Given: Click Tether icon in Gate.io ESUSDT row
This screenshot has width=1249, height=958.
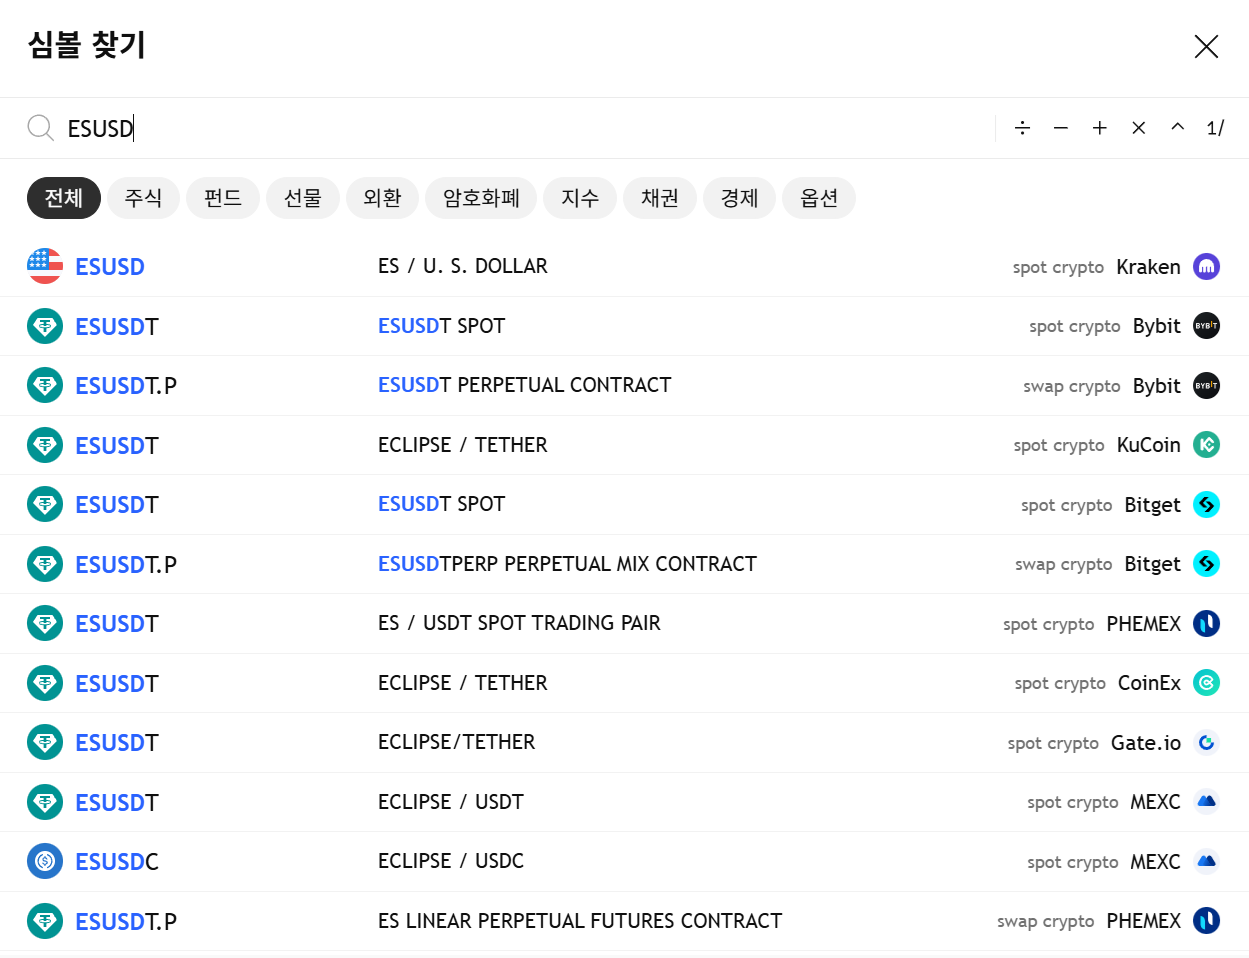Looking at the screenshot, I should [x=45, y=742].
